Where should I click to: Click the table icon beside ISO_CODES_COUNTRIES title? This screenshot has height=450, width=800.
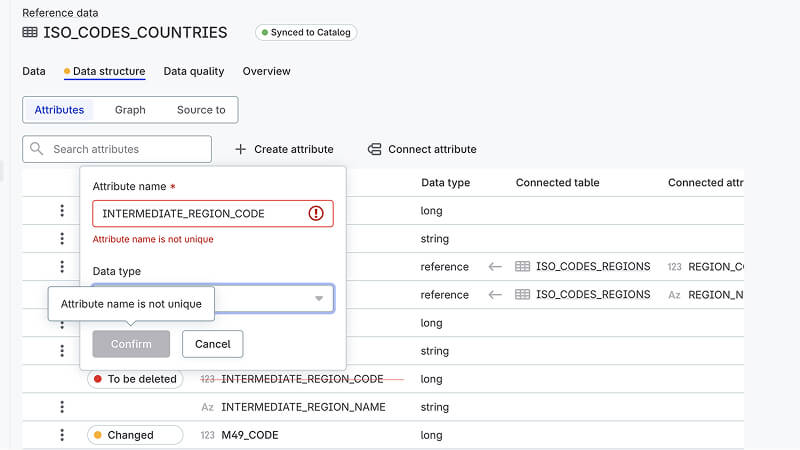tap(30, 33)
